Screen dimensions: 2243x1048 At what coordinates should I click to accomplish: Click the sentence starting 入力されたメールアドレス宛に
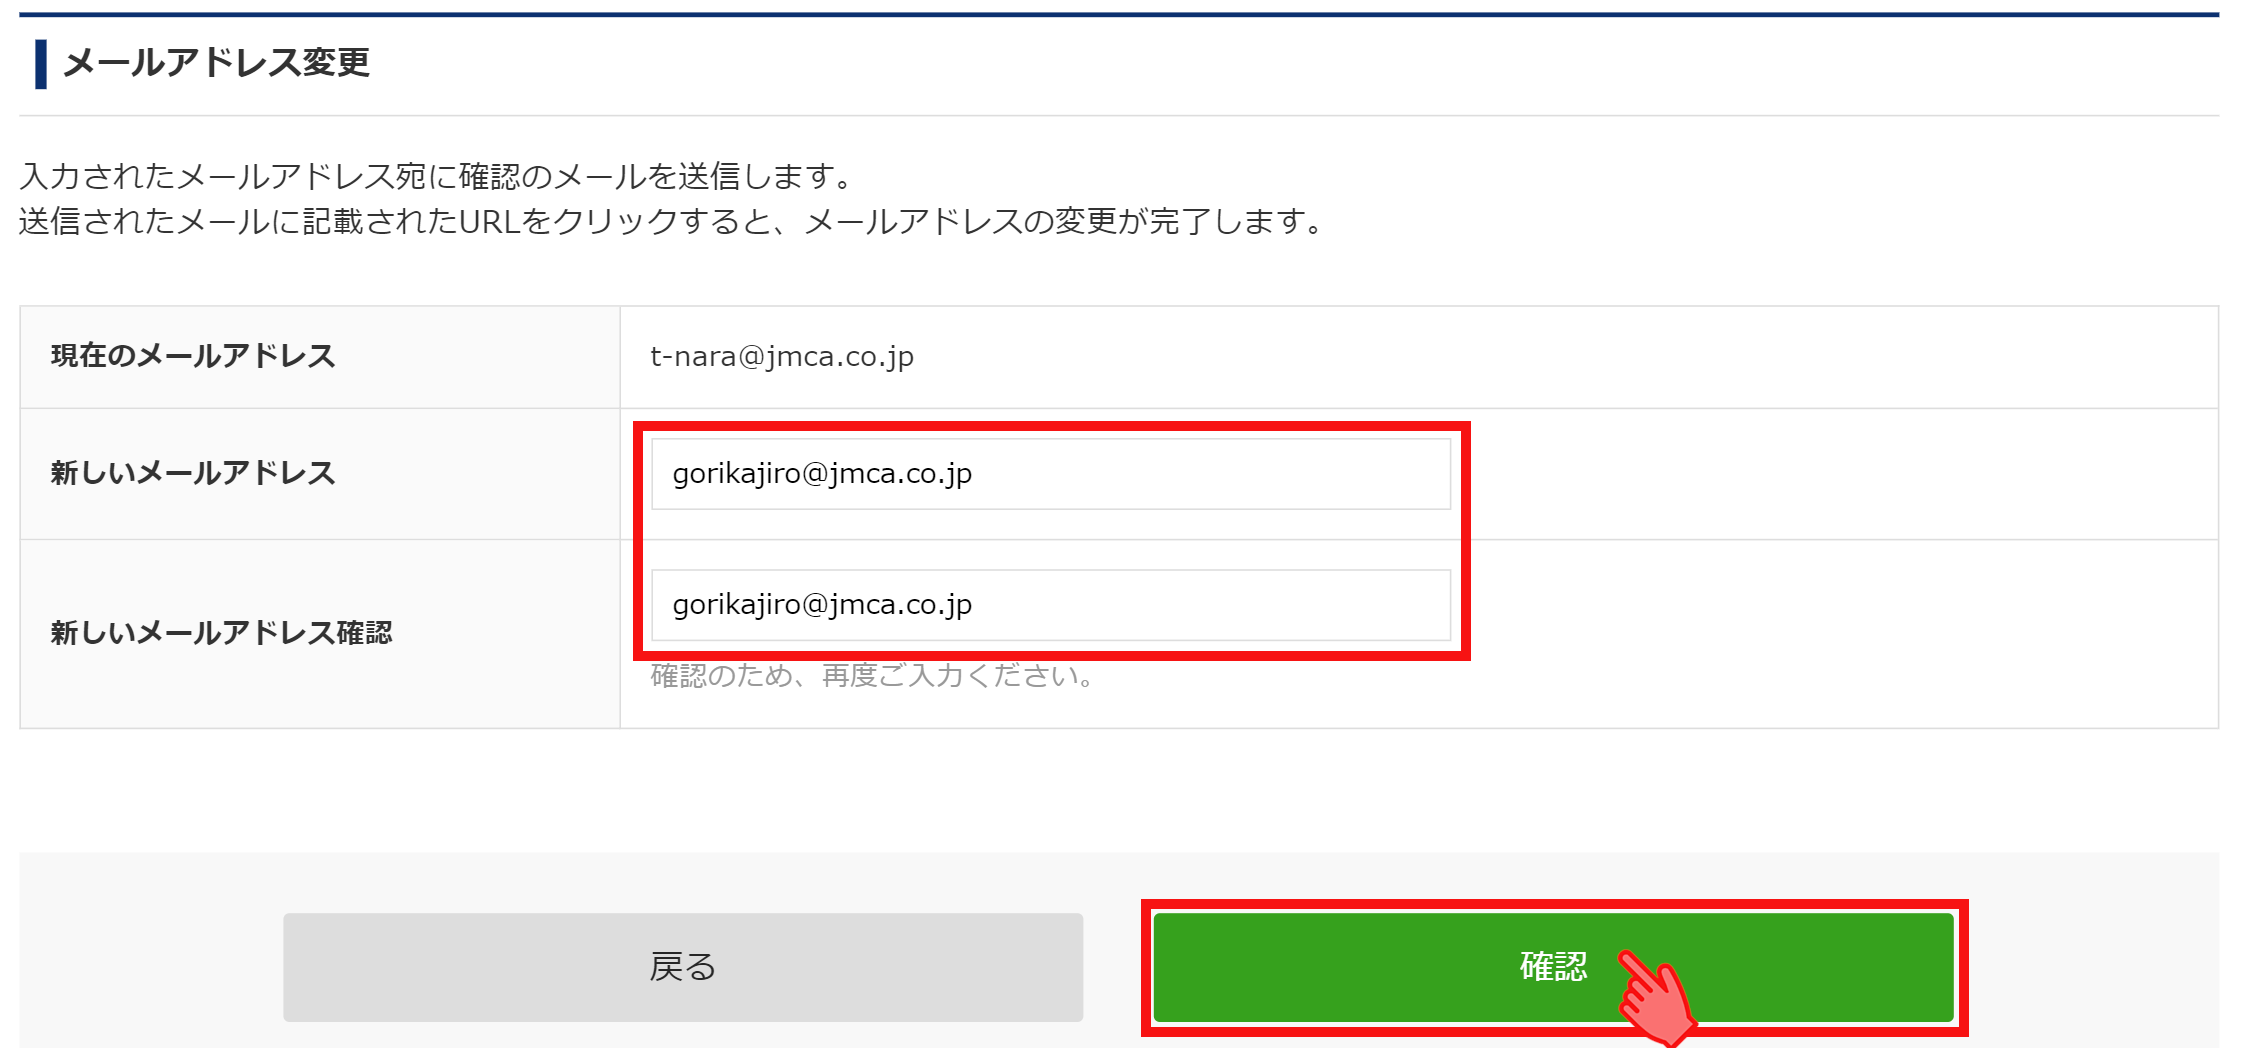[436, 176]
